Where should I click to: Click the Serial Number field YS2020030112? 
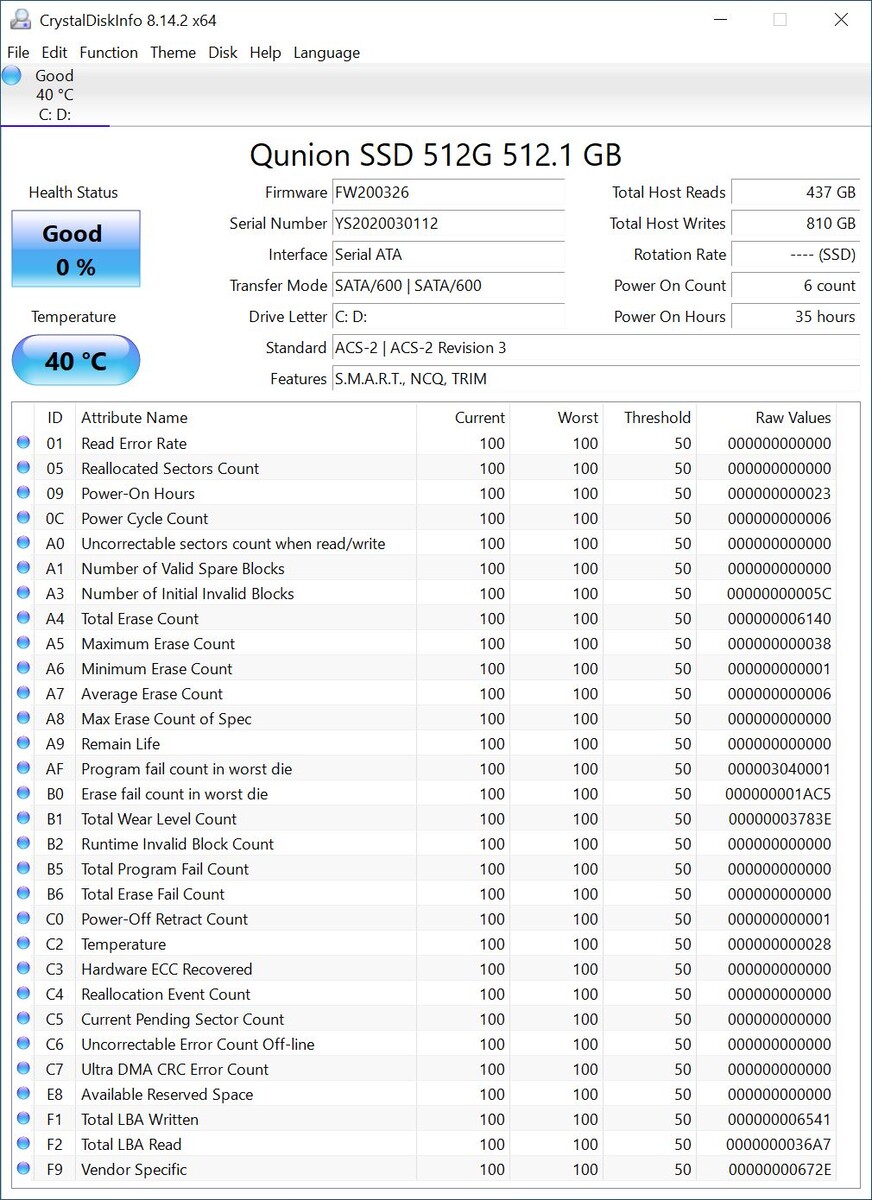tap(448, 223)
